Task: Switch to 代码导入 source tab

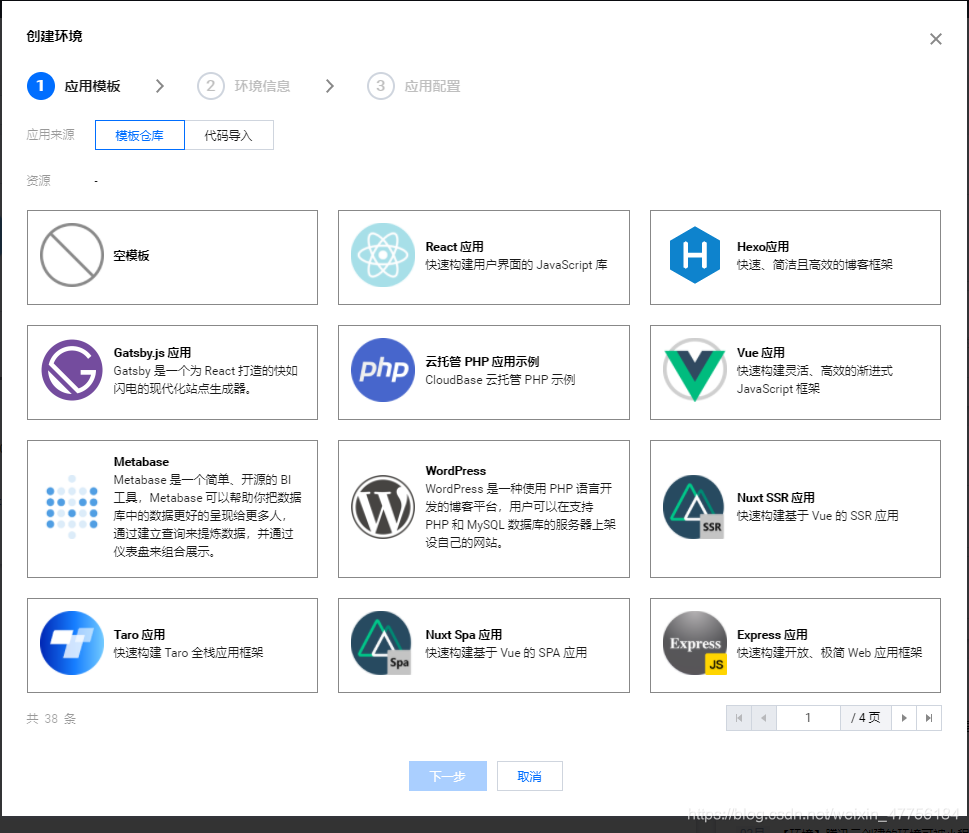Action: [229, 135]
